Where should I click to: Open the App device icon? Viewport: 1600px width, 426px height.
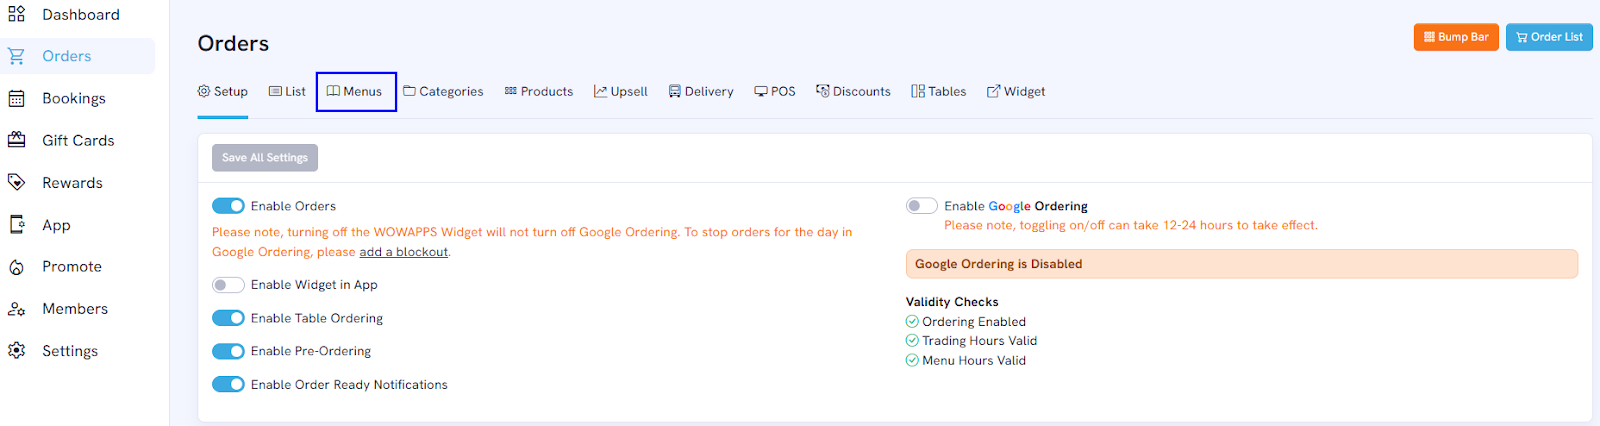tap(17, 225)
